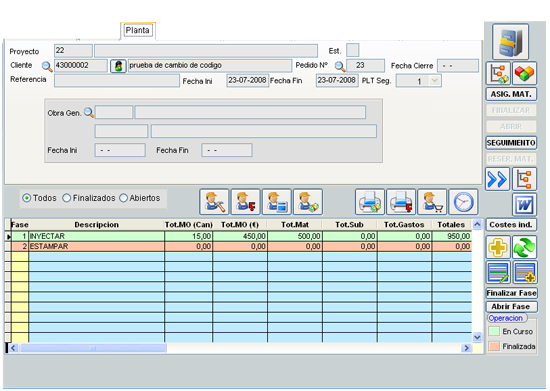Switch to the Planta tab
The height and width of the screenshot is (391, 550).
138,31
